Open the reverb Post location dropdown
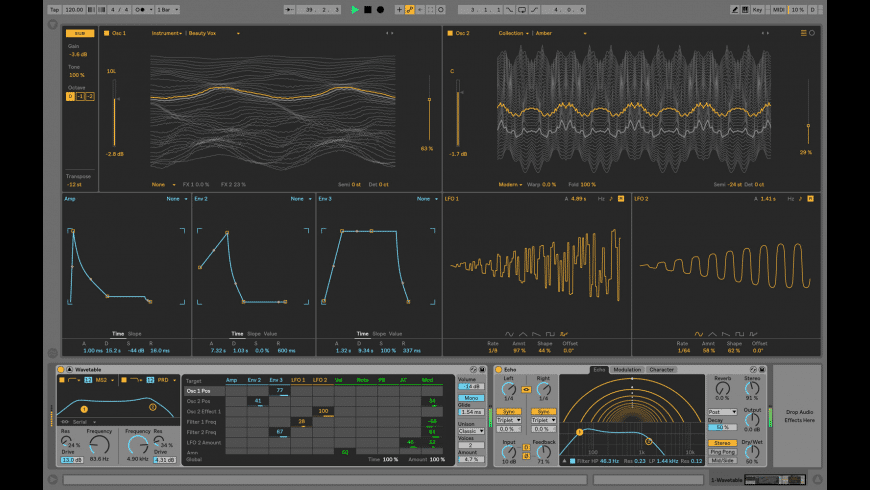This screenshot has width=870, height=490. [723, 411]
